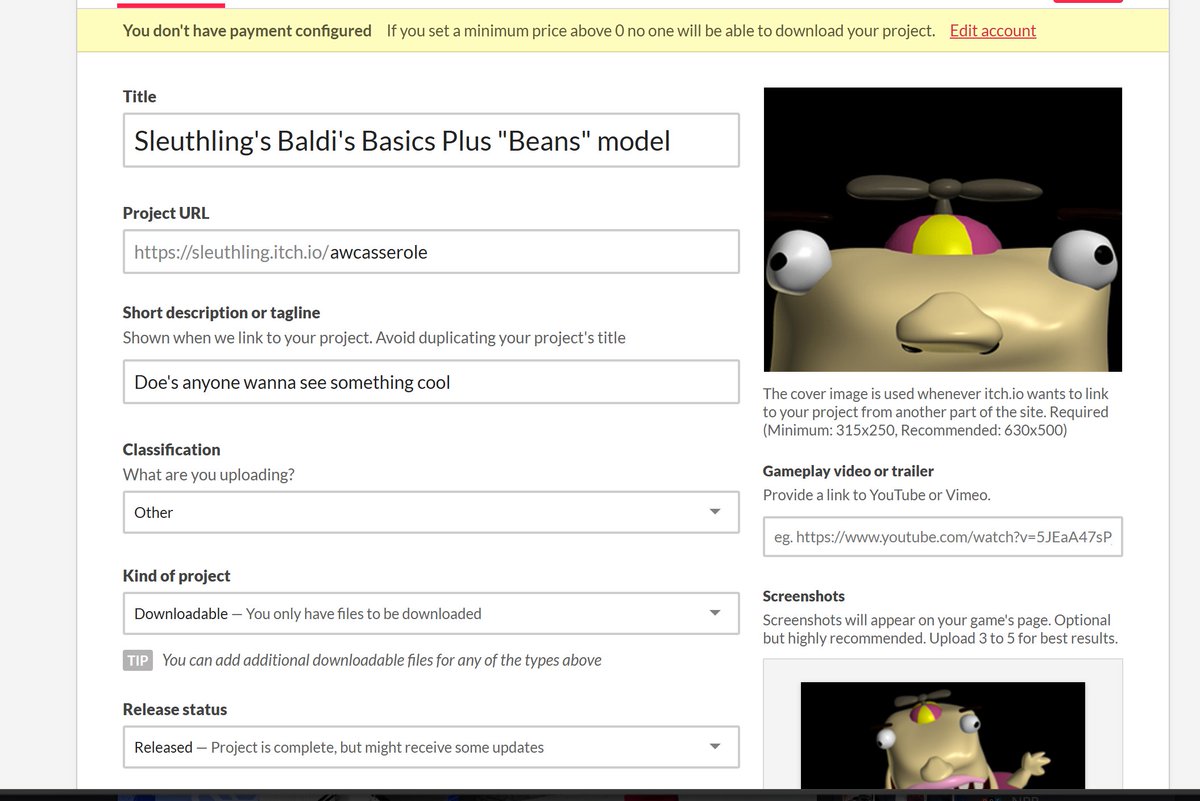Expand the Kind of project dropdown
The width and height of the screenshot is (1200, 801).
pyautogui.click(x=431, y=613)
